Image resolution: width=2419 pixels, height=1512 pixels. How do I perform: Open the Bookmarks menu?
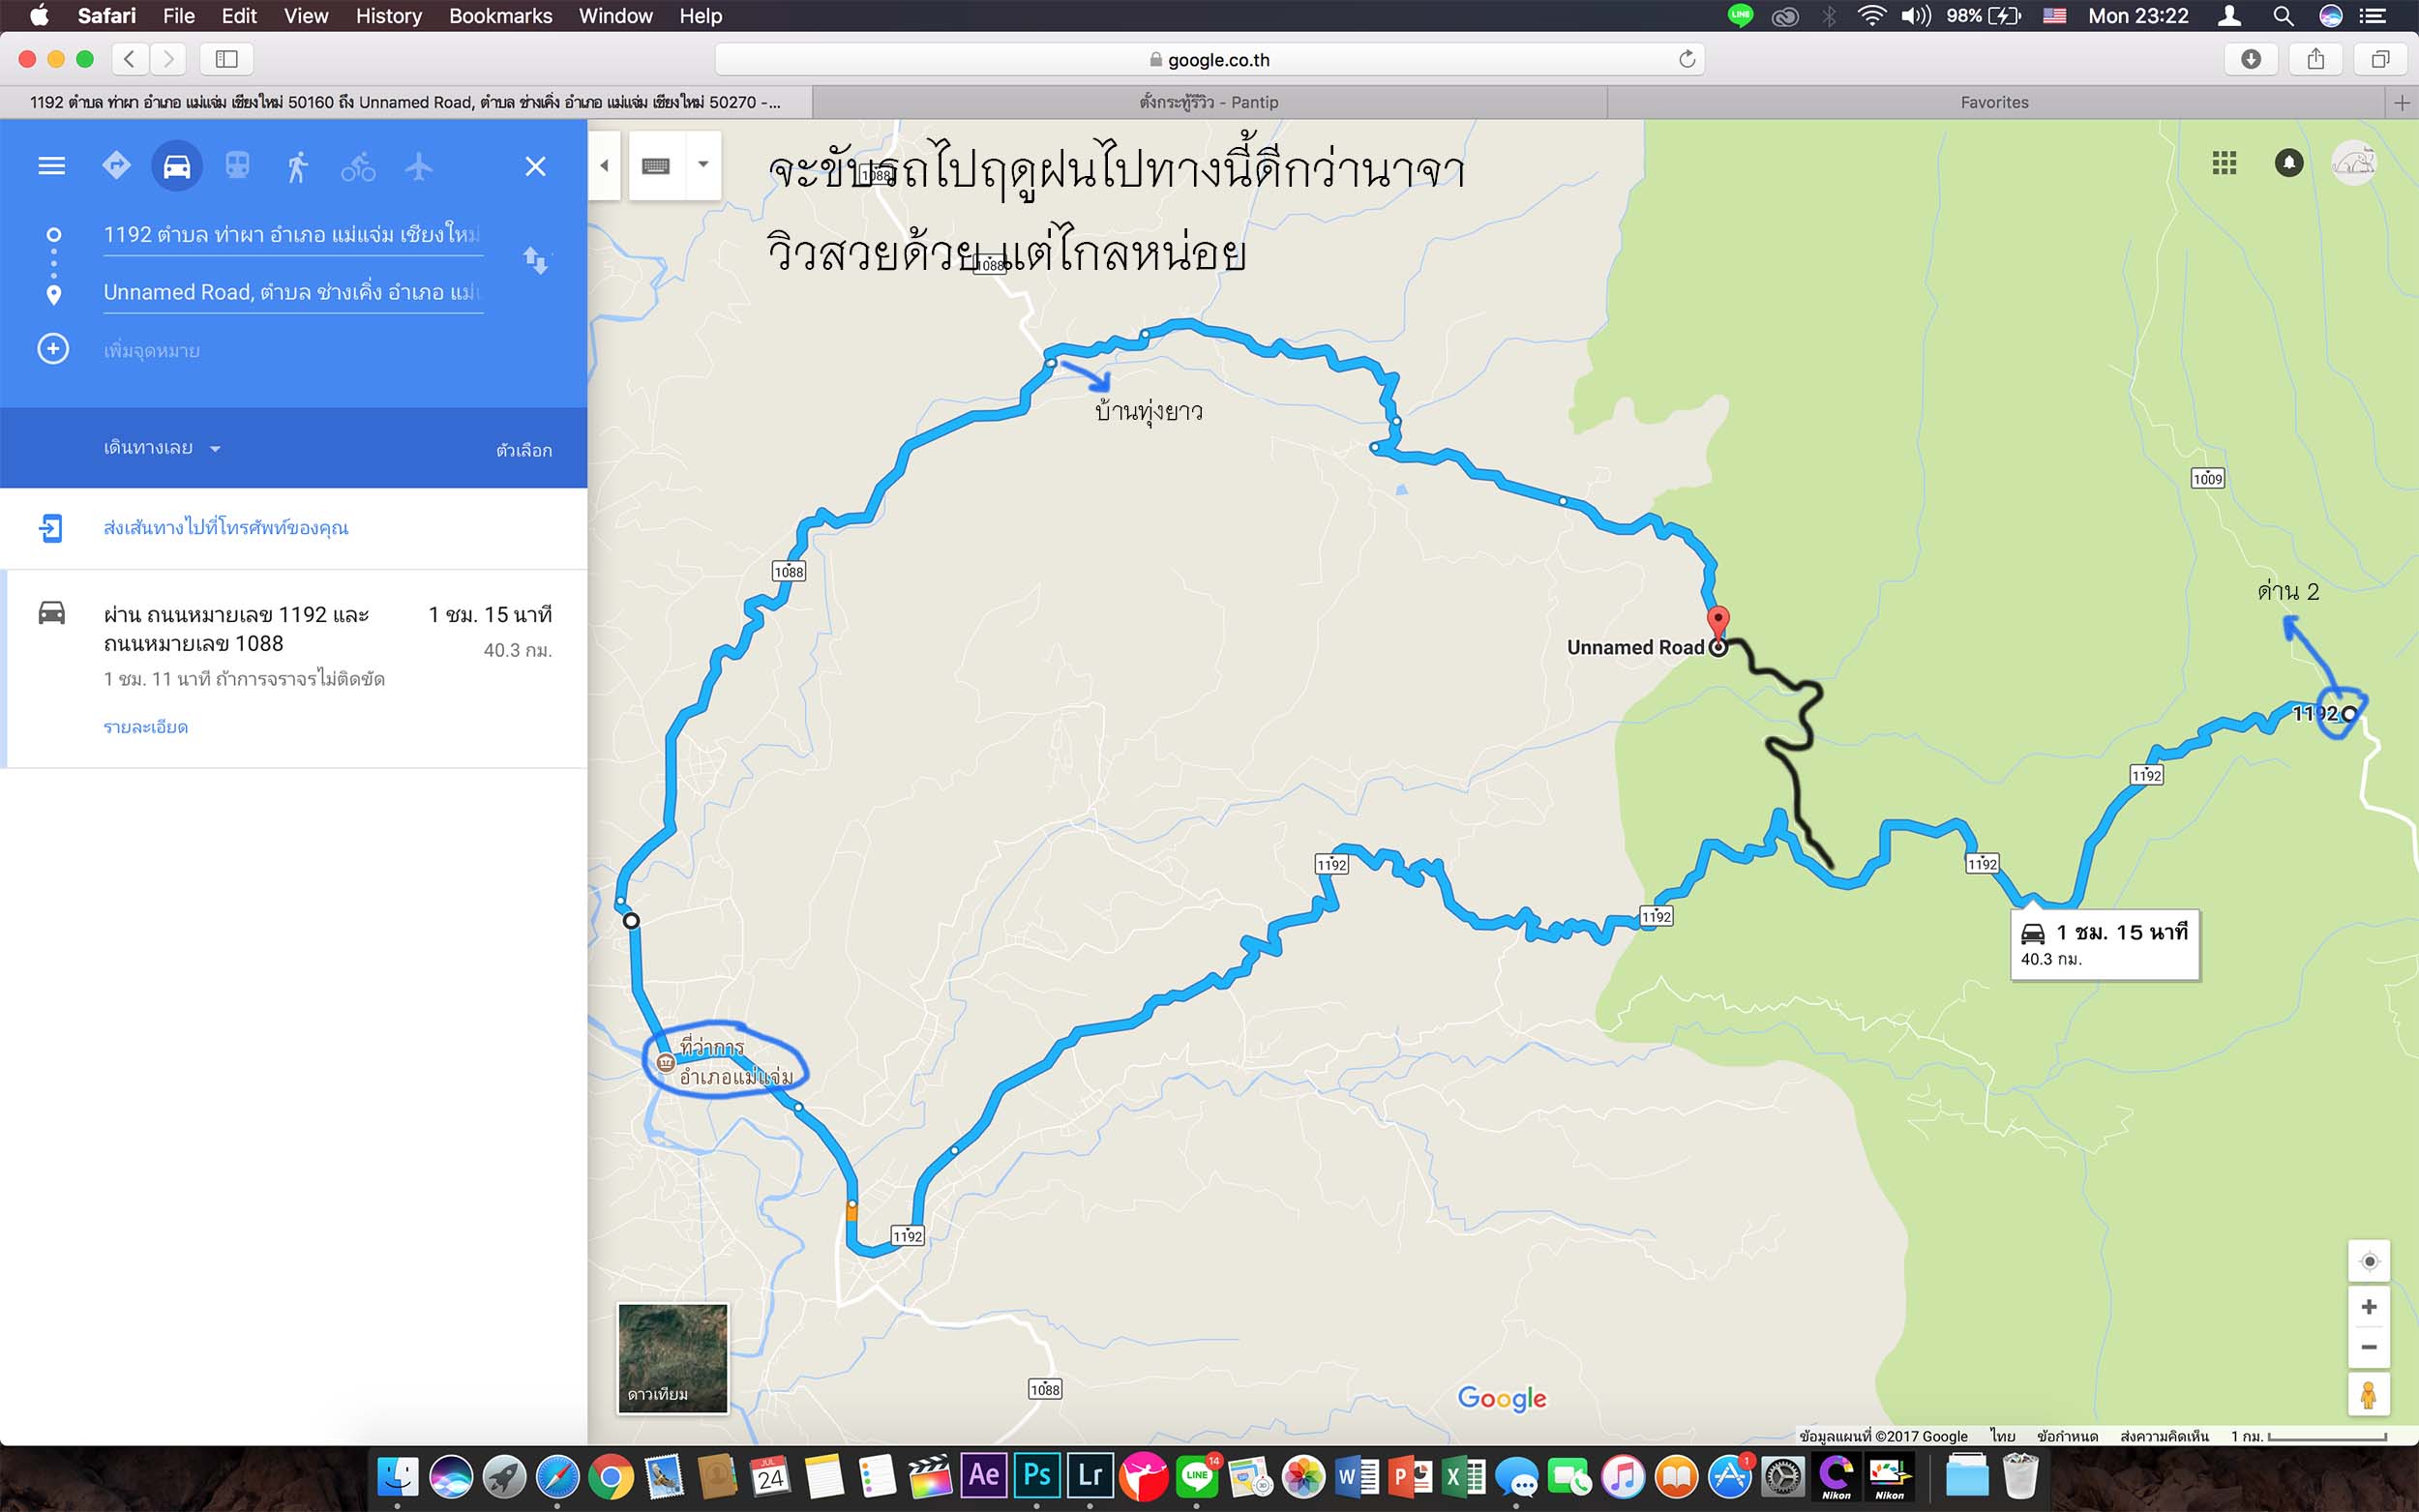[x=501, y=16]
